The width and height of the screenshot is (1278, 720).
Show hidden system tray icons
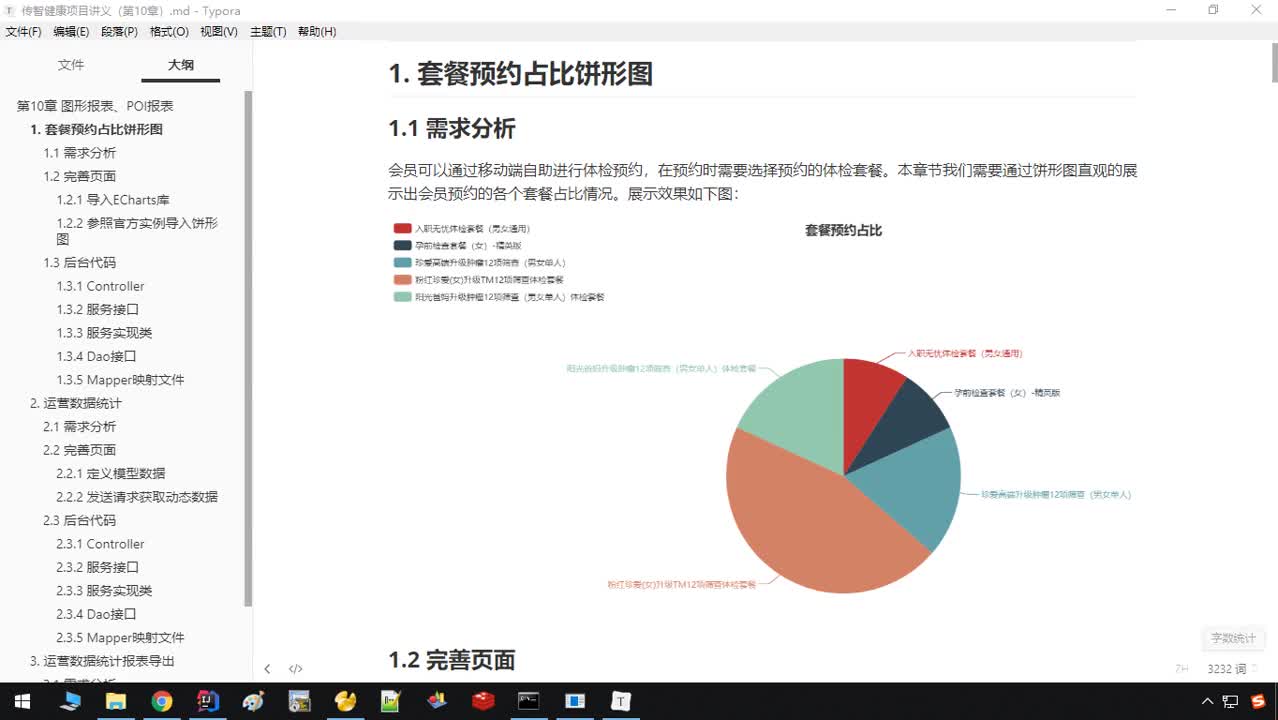[x=1208, y=701]
